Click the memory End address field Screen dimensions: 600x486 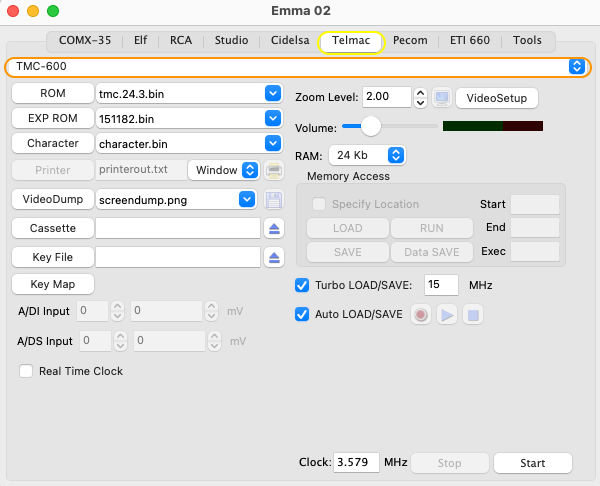click(x=535, y=228)
